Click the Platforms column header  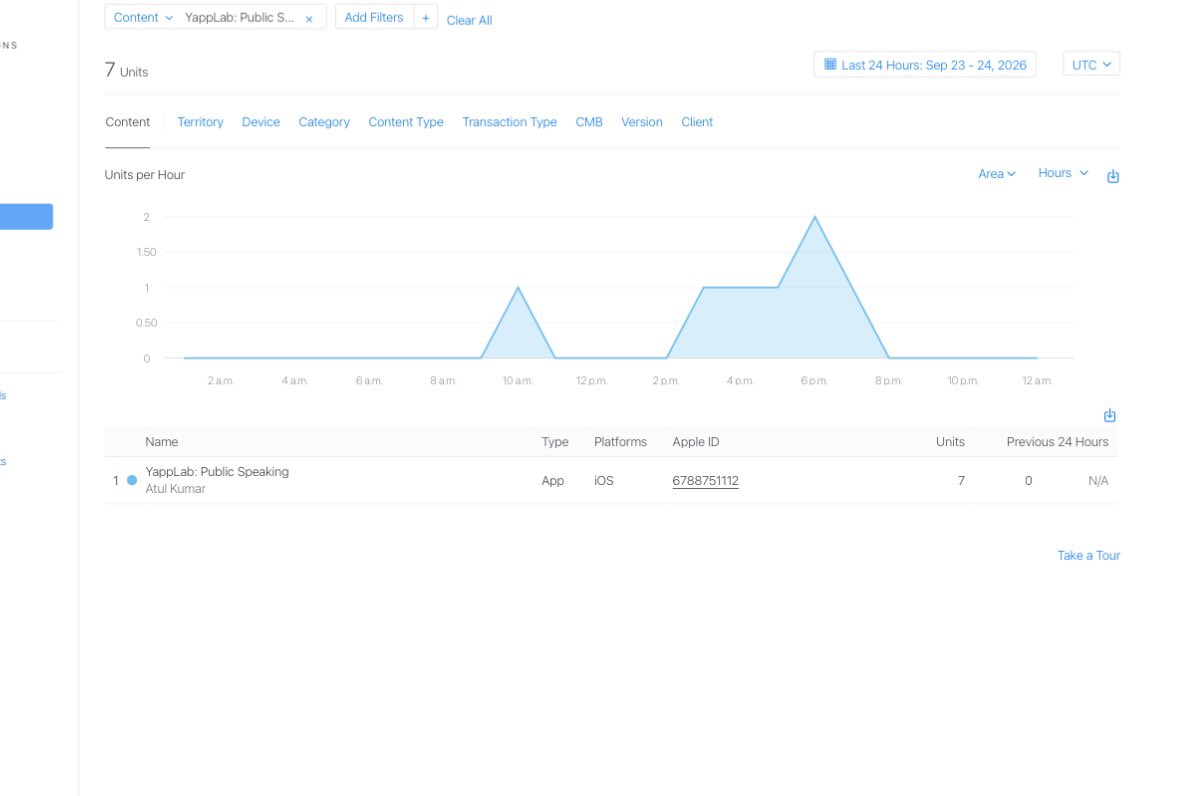click(620, 442)
